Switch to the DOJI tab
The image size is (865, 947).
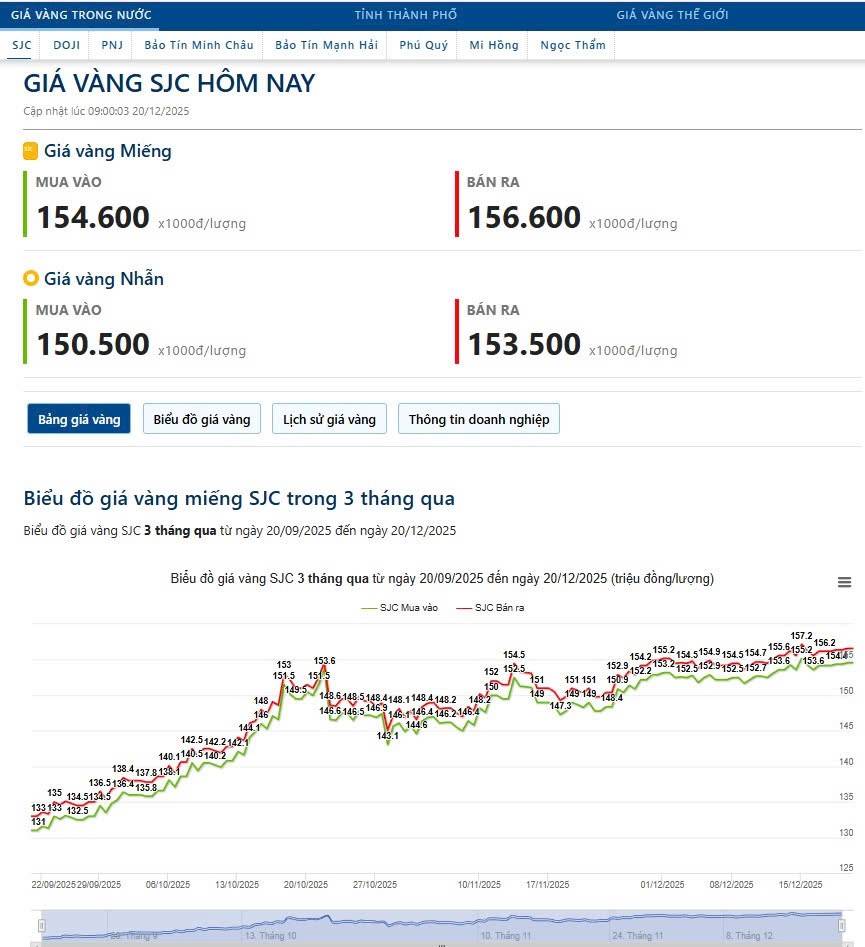tap(67, 45)
